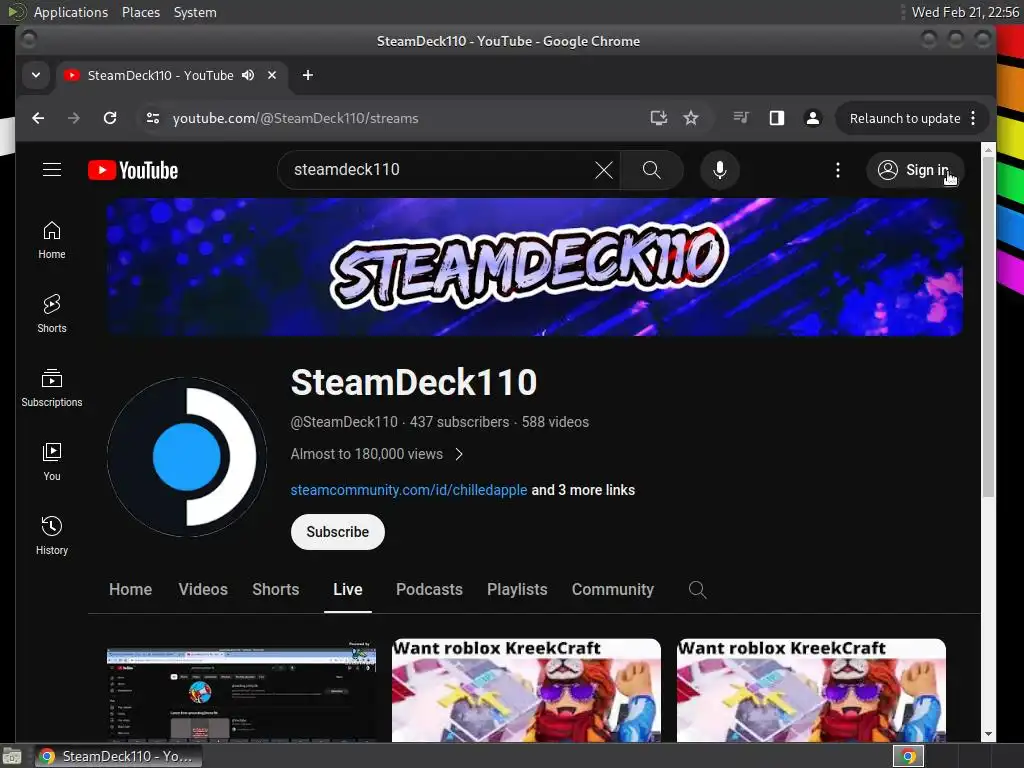The width and height of the screenshot is (1024, 768).
Task: Open Almost to 180,000 views description
Action: coord(367,455)
